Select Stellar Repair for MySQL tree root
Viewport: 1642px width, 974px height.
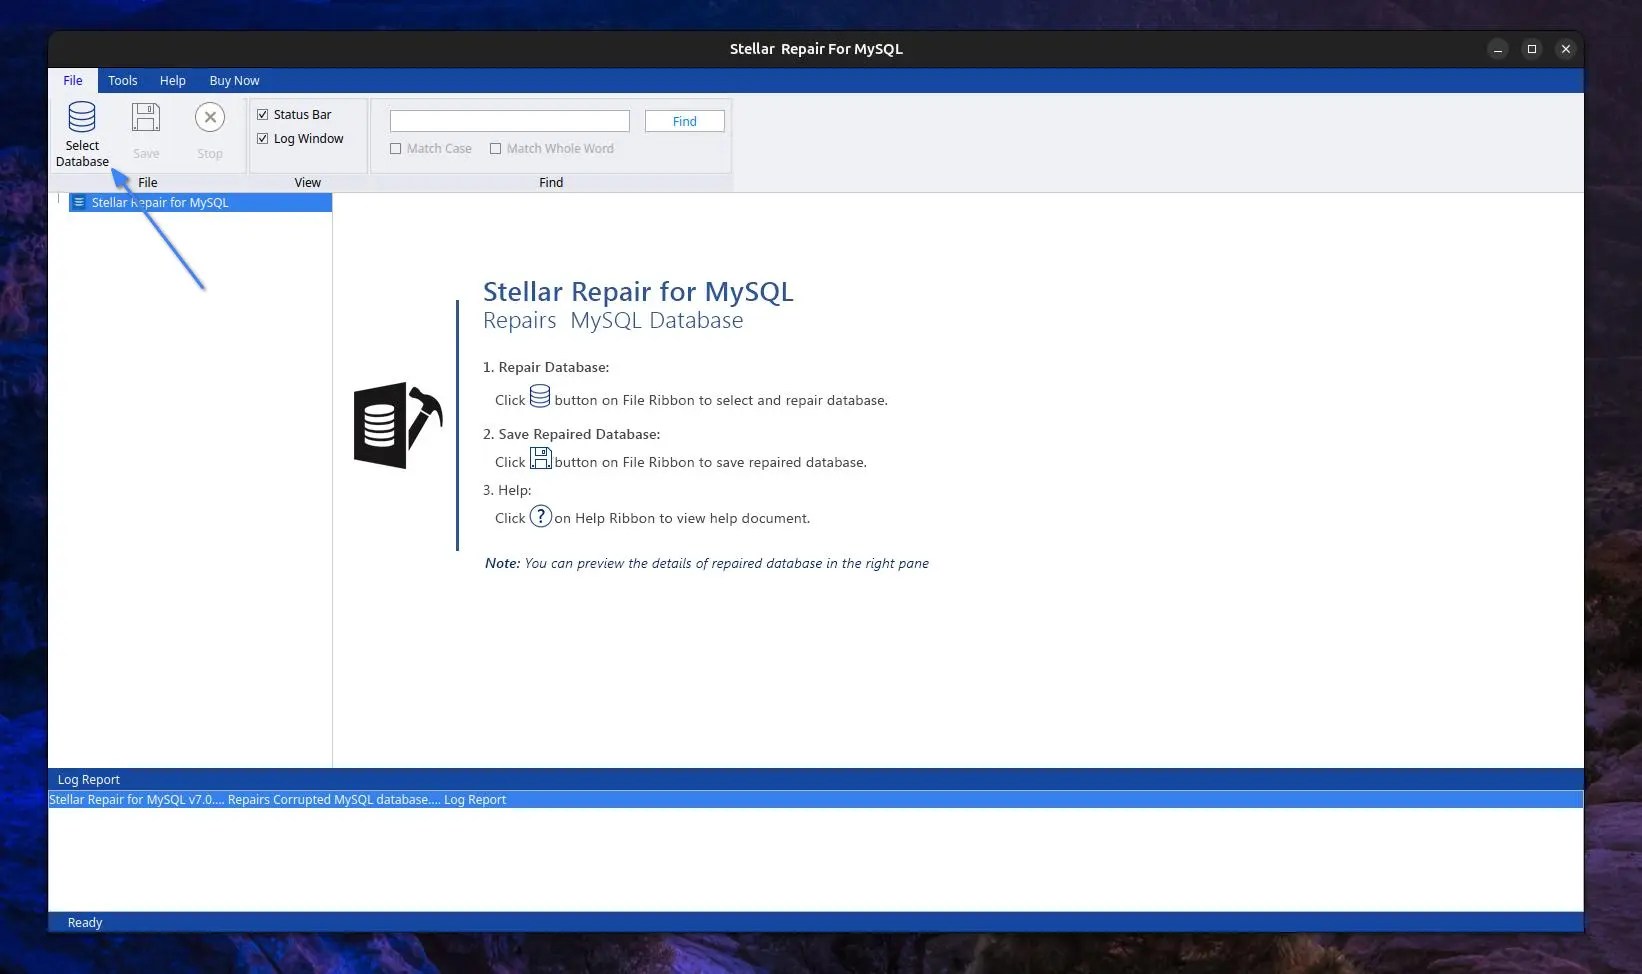click(200, 202)
